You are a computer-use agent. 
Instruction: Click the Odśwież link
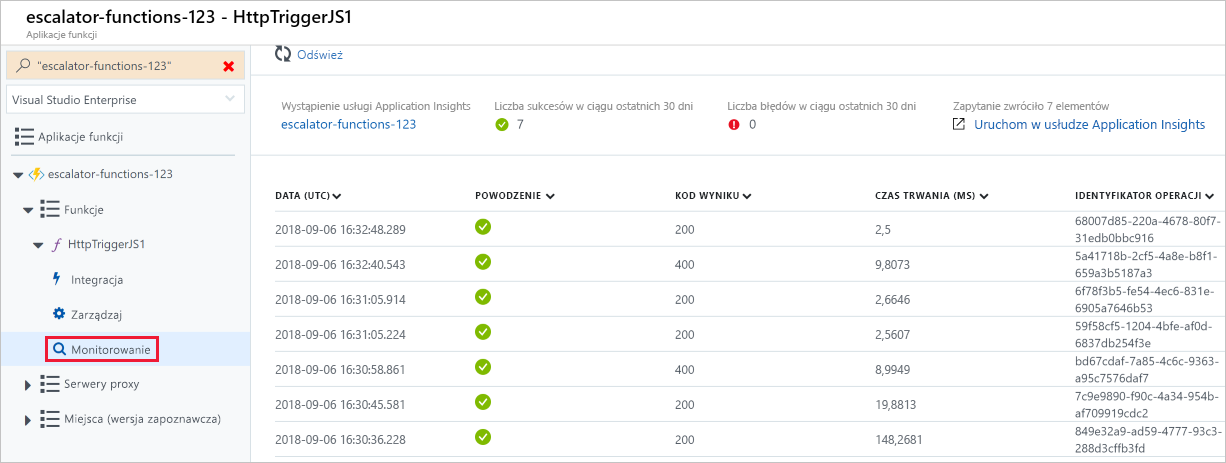(320, 55)
